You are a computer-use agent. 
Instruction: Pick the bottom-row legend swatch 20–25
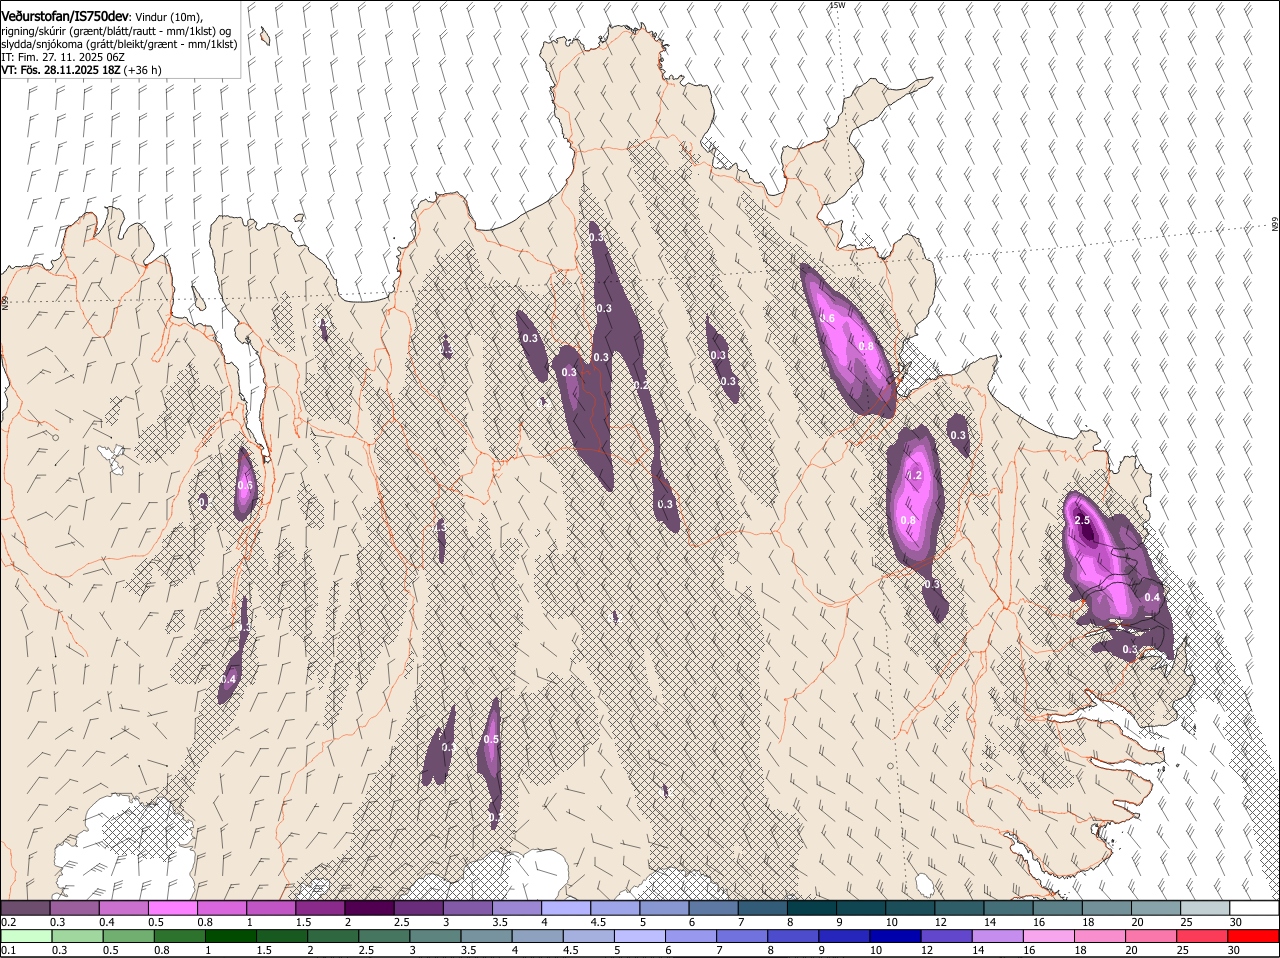1152,936
